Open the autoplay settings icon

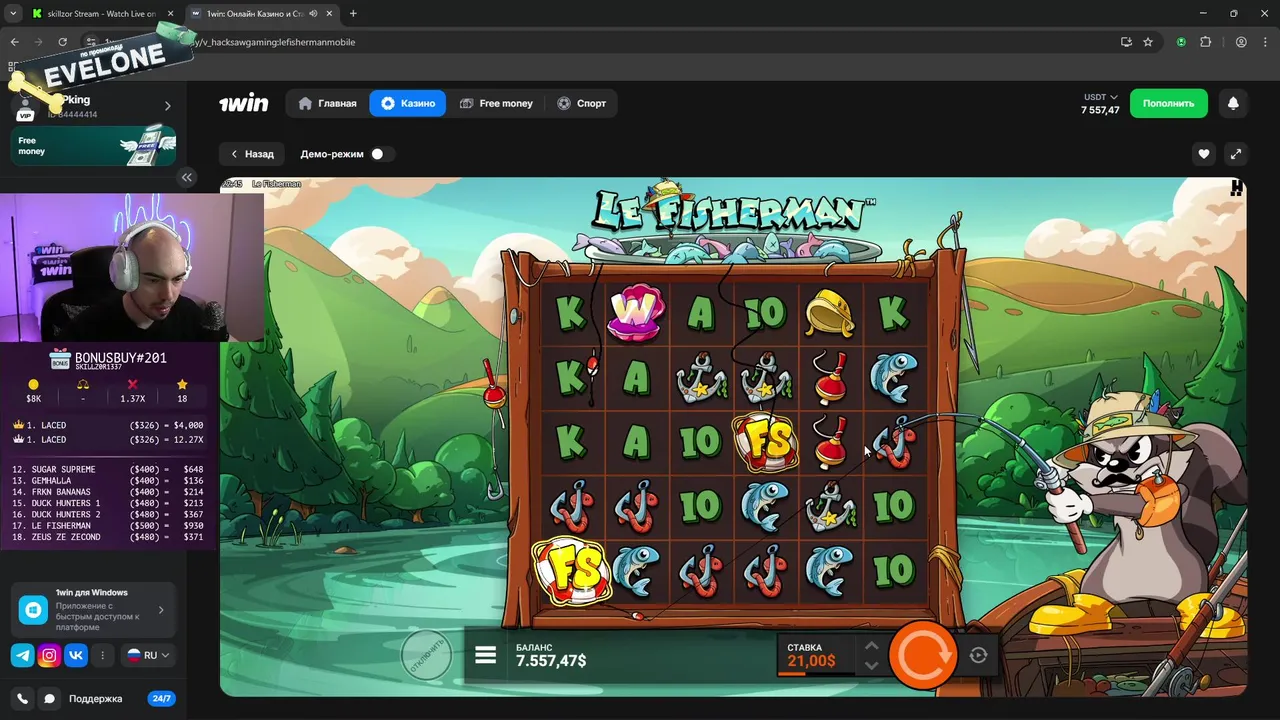[979, 655]
